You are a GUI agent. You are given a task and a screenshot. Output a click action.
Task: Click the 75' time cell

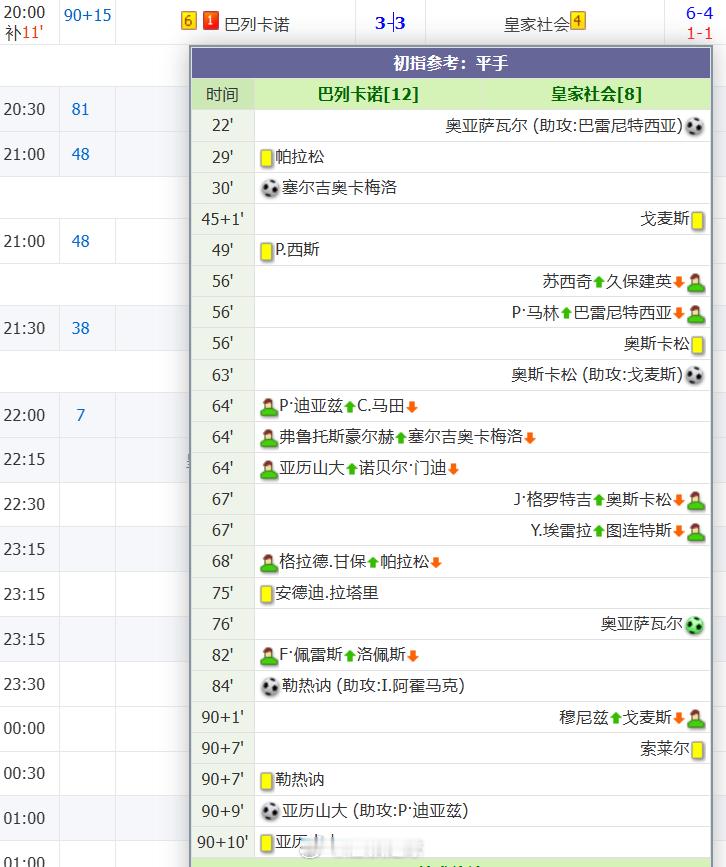(222, 593)
